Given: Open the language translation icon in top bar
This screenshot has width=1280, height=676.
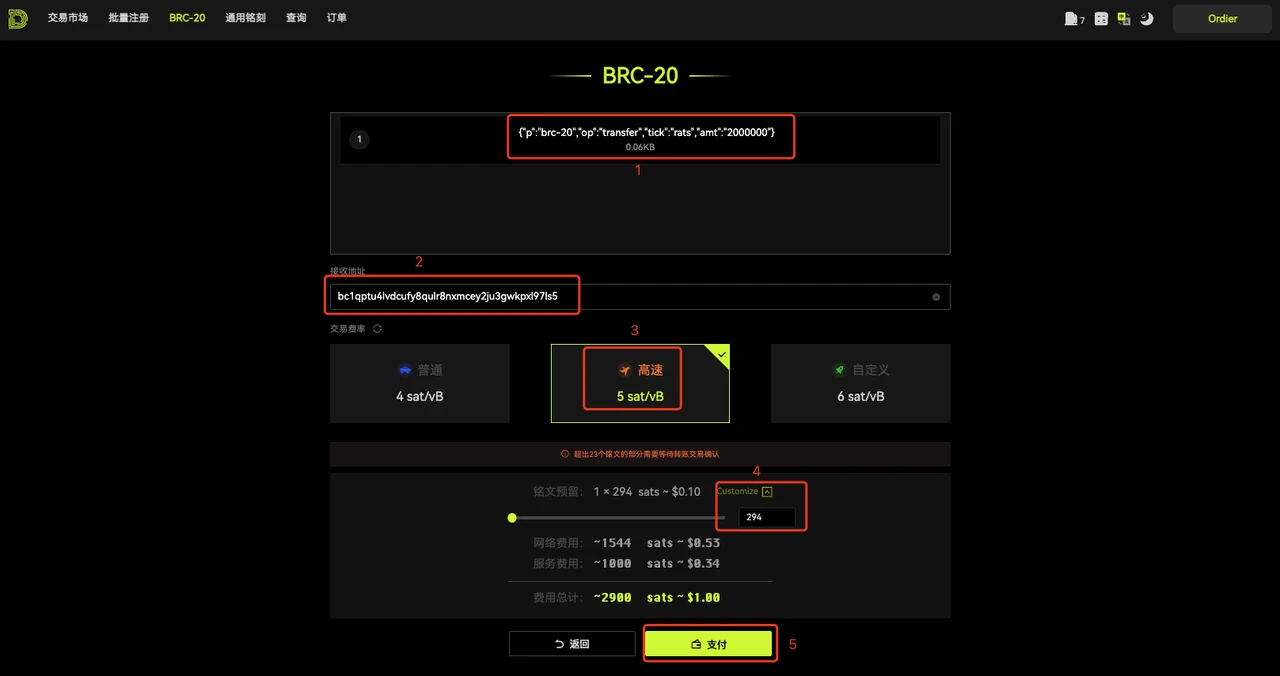Looking at the screenshot, I should (x=1123, y=18).
